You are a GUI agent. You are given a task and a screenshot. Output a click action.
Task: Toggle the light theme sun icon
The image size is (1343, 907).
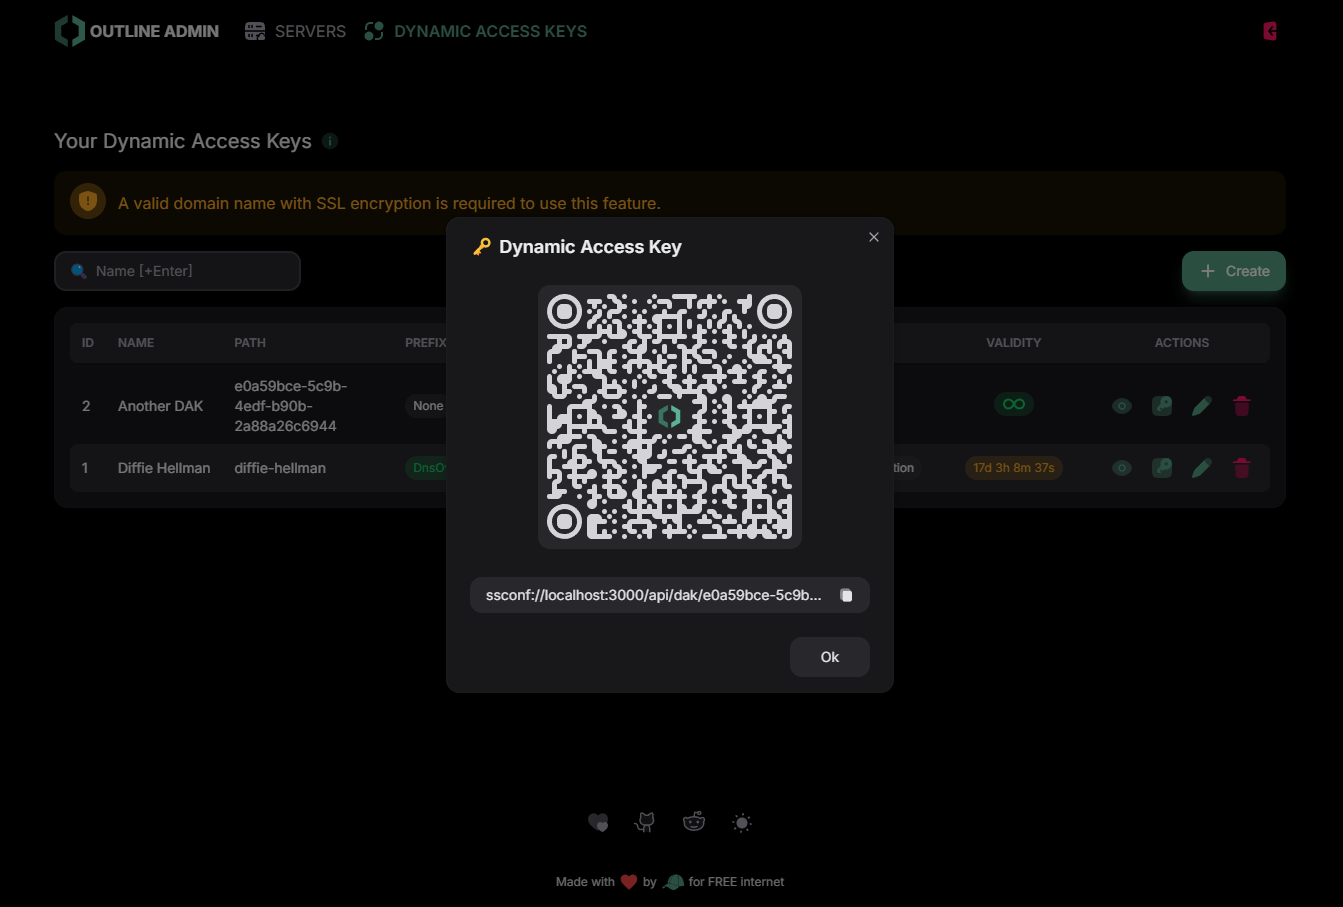(x=742, y=823)
